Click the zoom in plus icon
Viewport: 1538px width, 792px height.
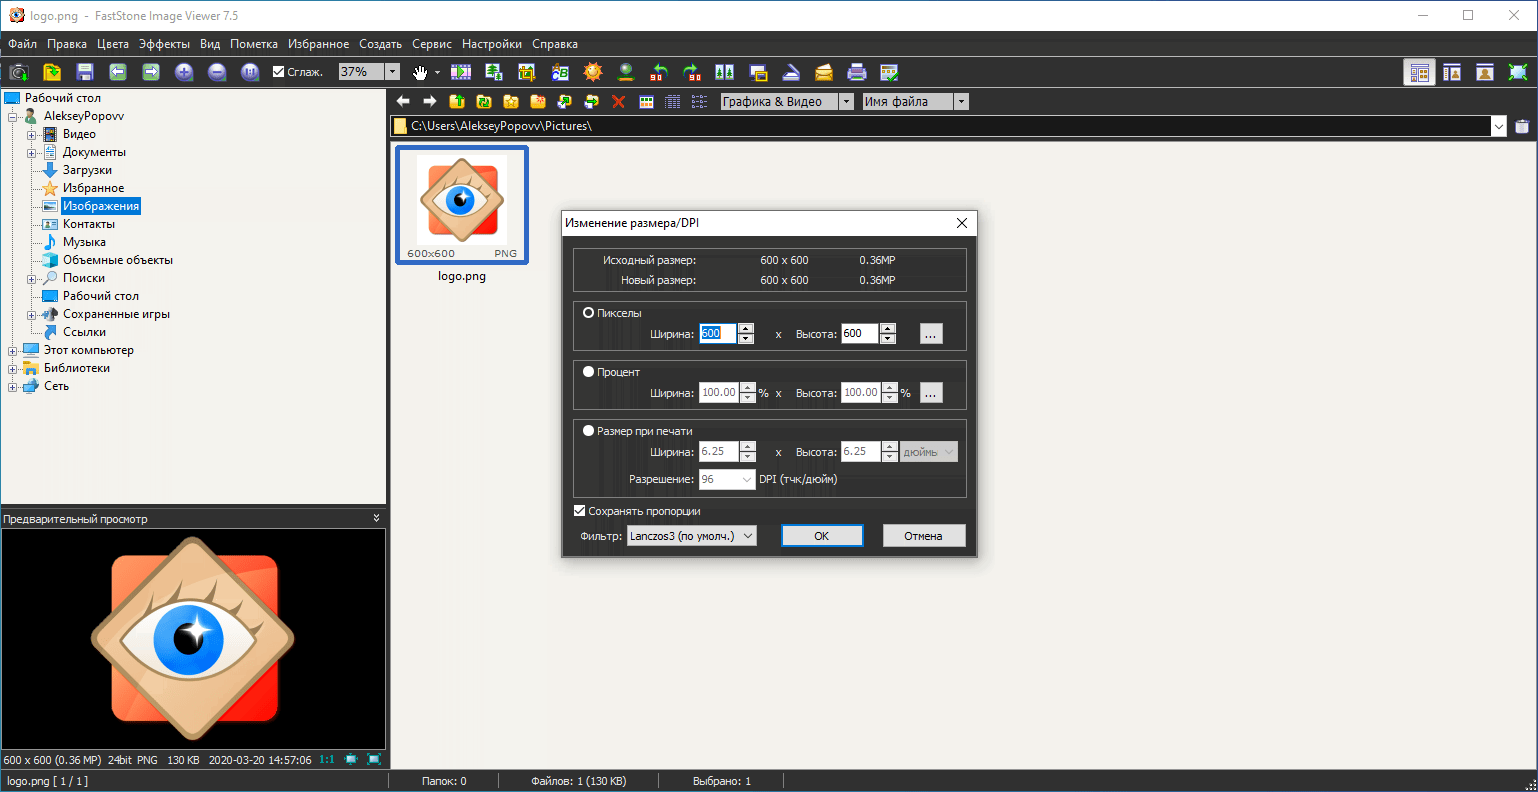[184, 72]
